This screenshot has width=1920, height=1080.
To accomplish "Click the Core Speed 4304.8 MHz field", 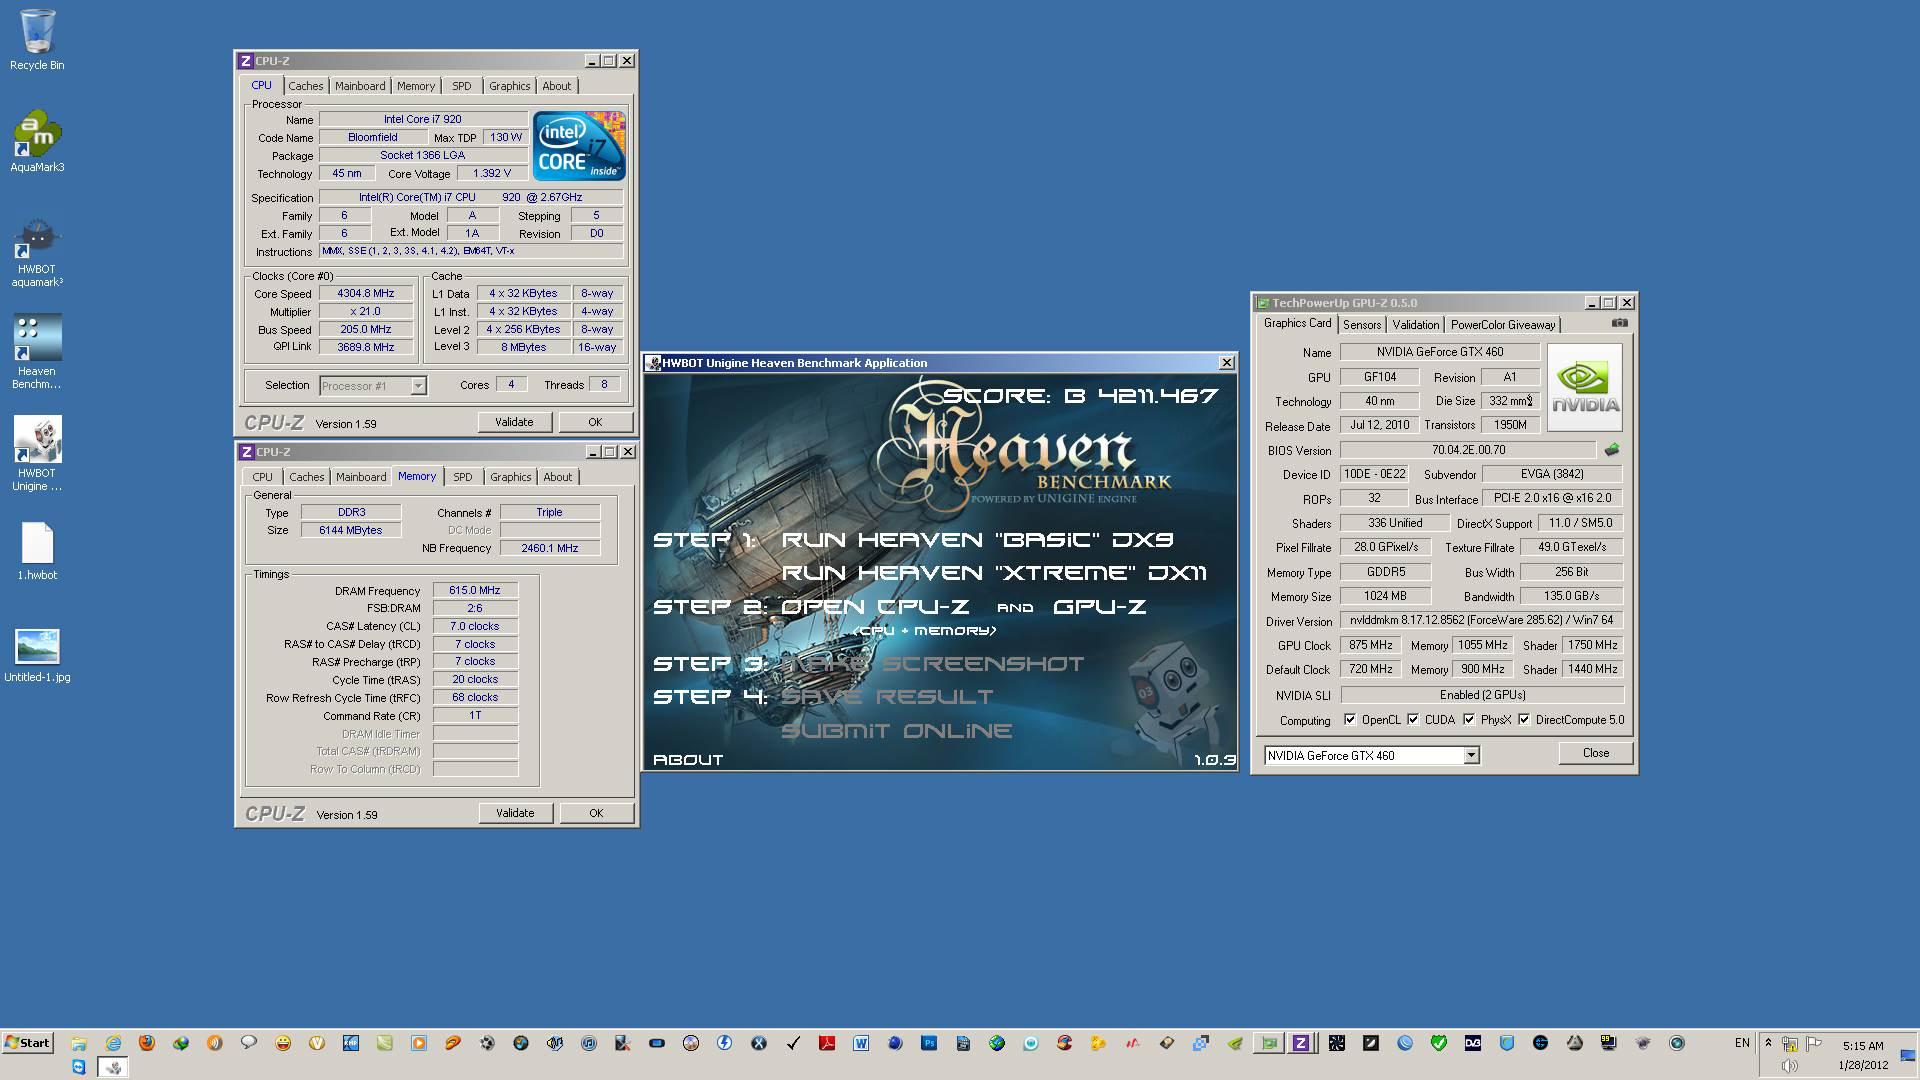I will [366, 294].
